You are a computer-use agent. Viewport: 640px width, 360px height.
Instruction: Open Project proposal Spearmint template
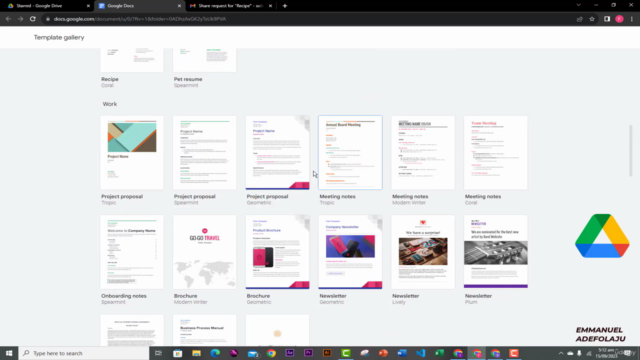pos(204,153)
